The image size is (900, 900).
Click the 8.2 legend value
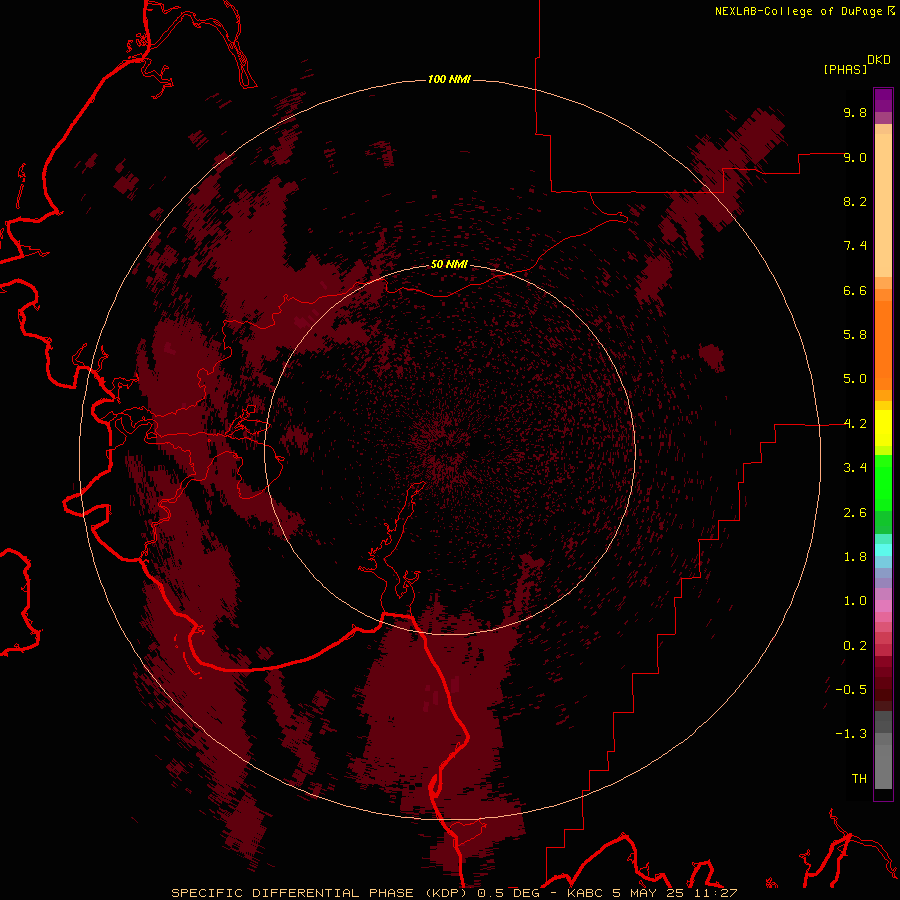[x=855, y=201]
